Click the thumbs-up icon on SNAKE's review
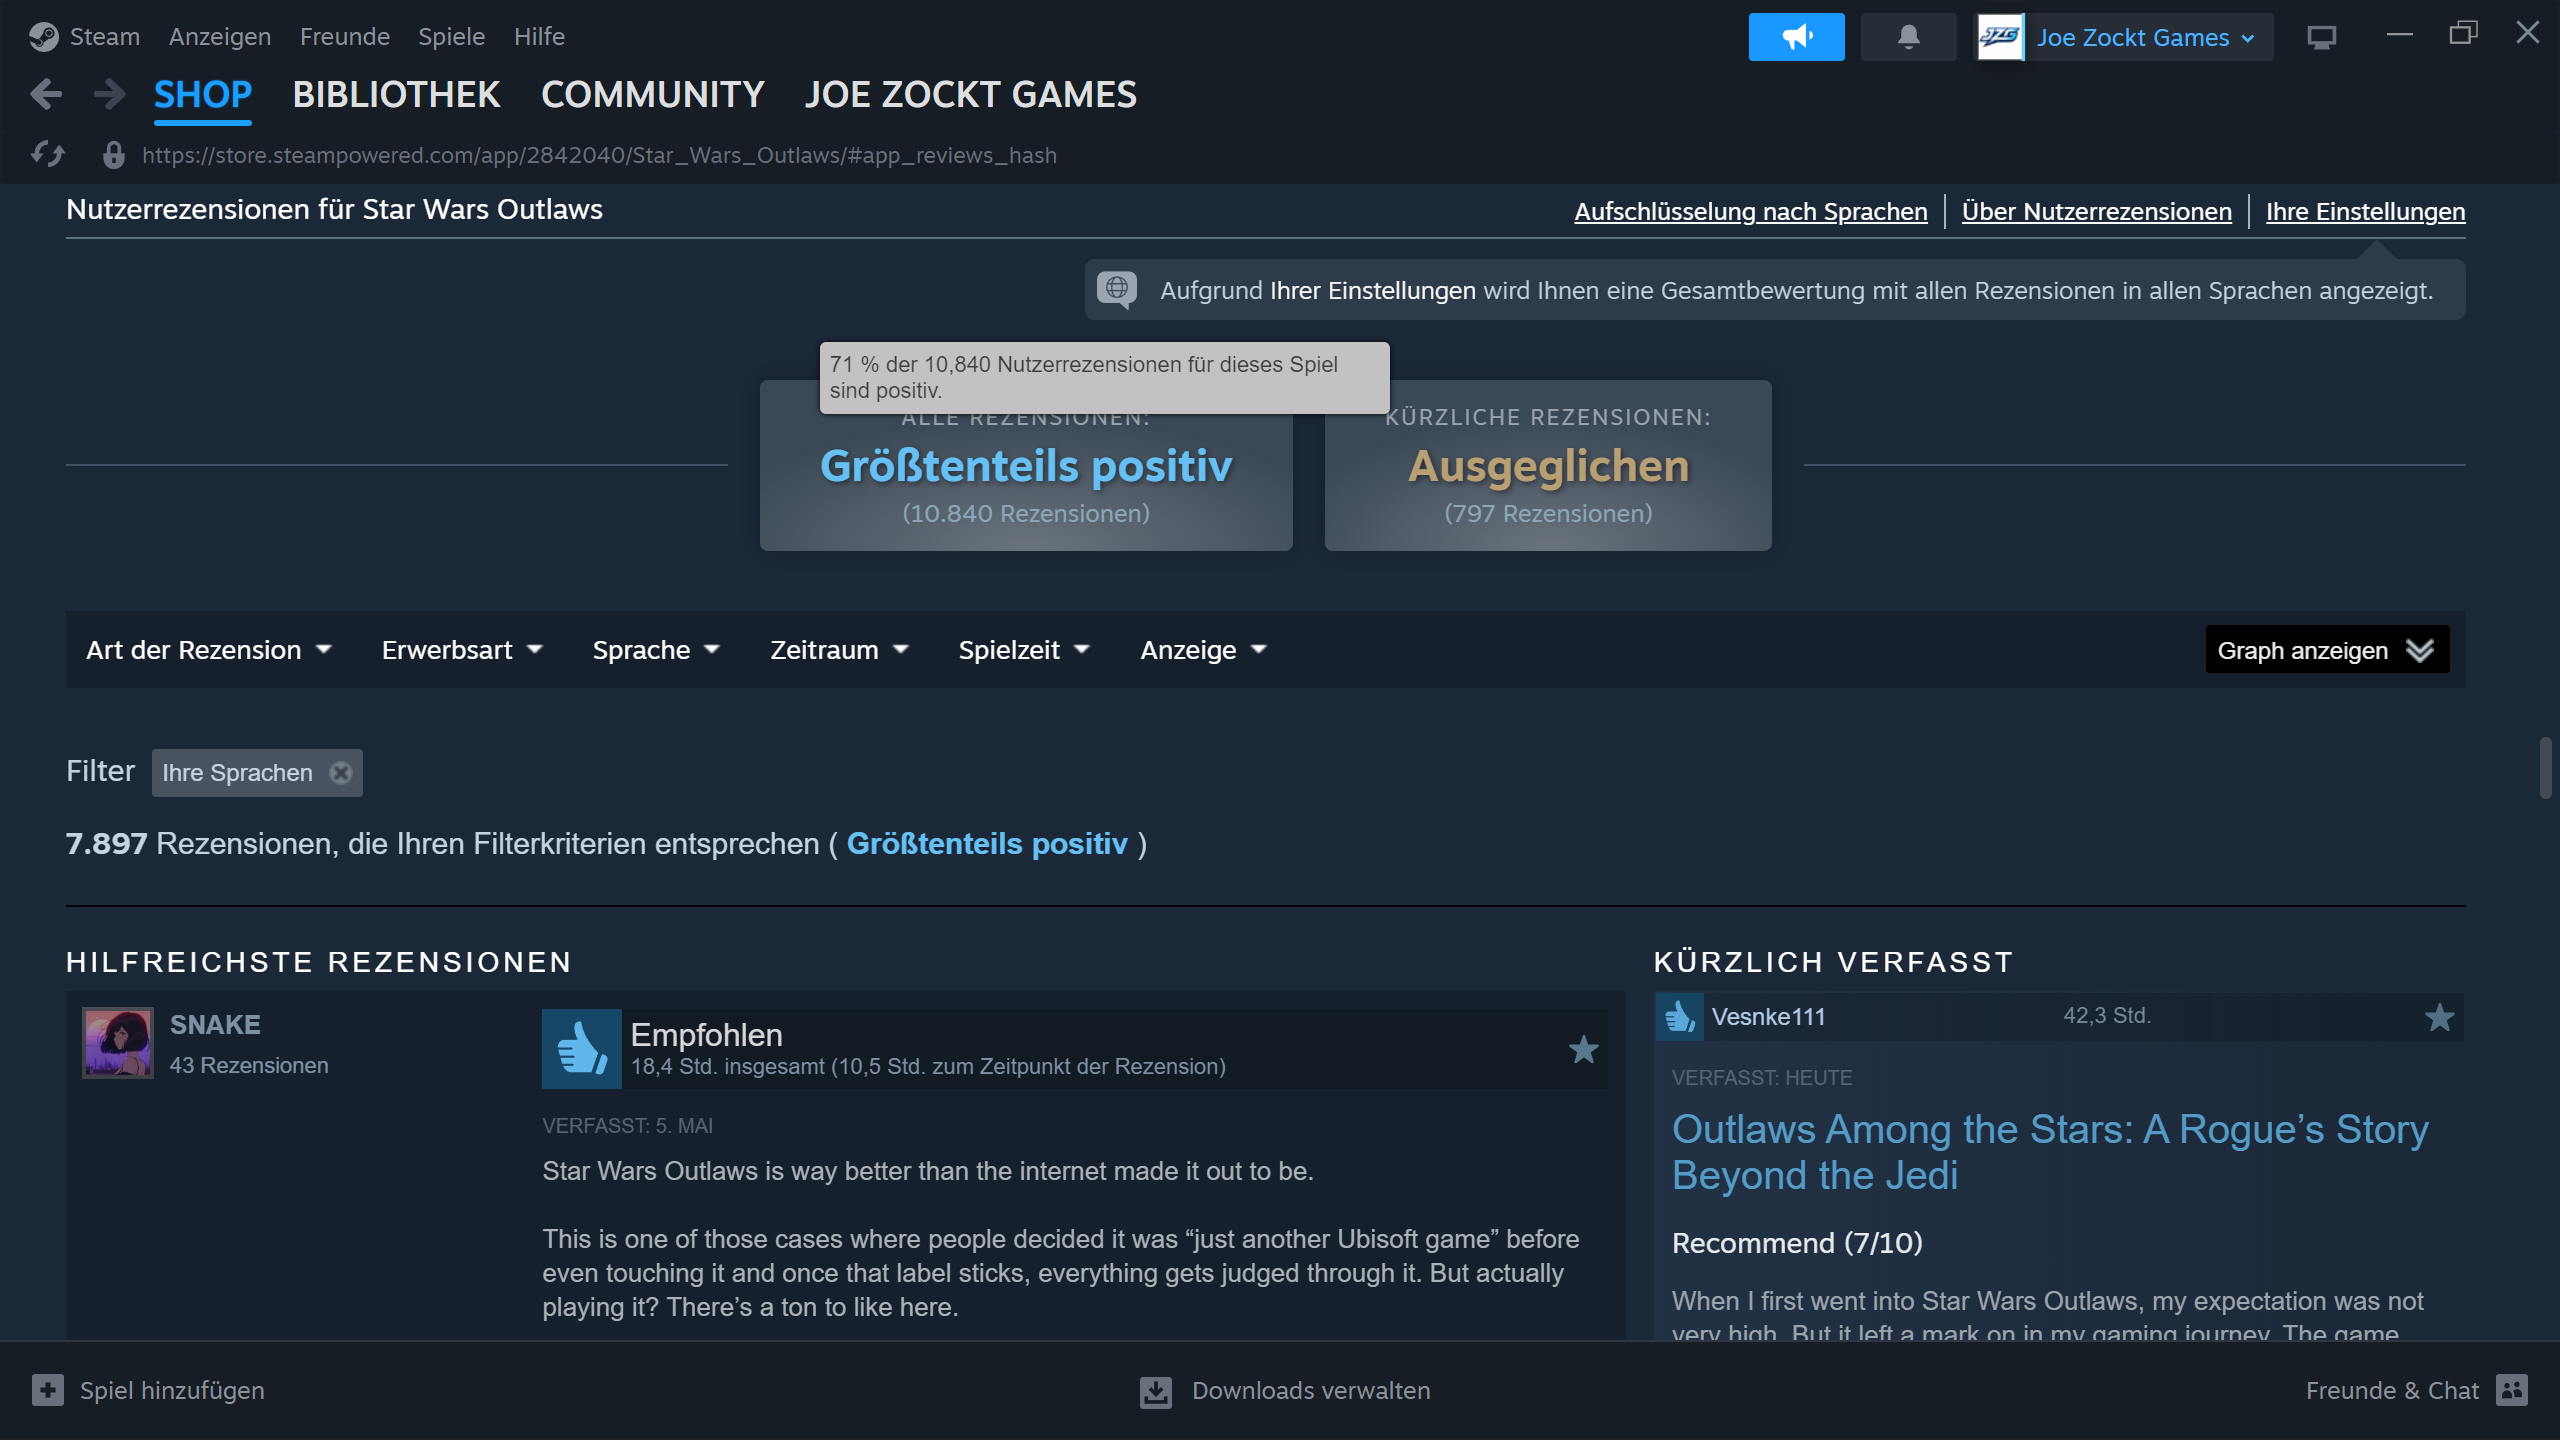The image size is (2560, 1440). tap(581, 1048)
